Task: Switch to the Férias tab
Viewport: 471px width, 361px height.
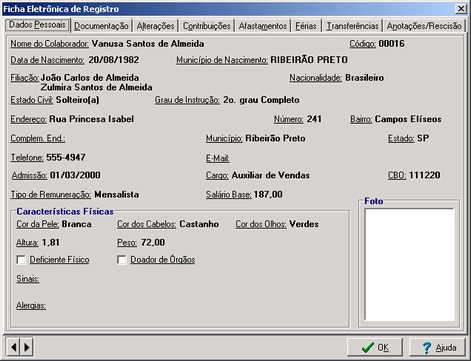Action: [x=306, y=26]
